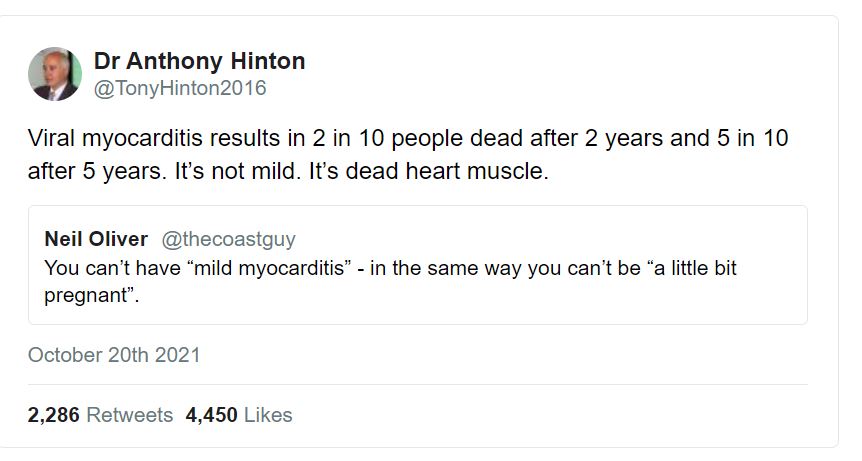View the 2,286 Retweets list
Screen dimensions: 862x461
pyautogui.click(x=100, y=414)
